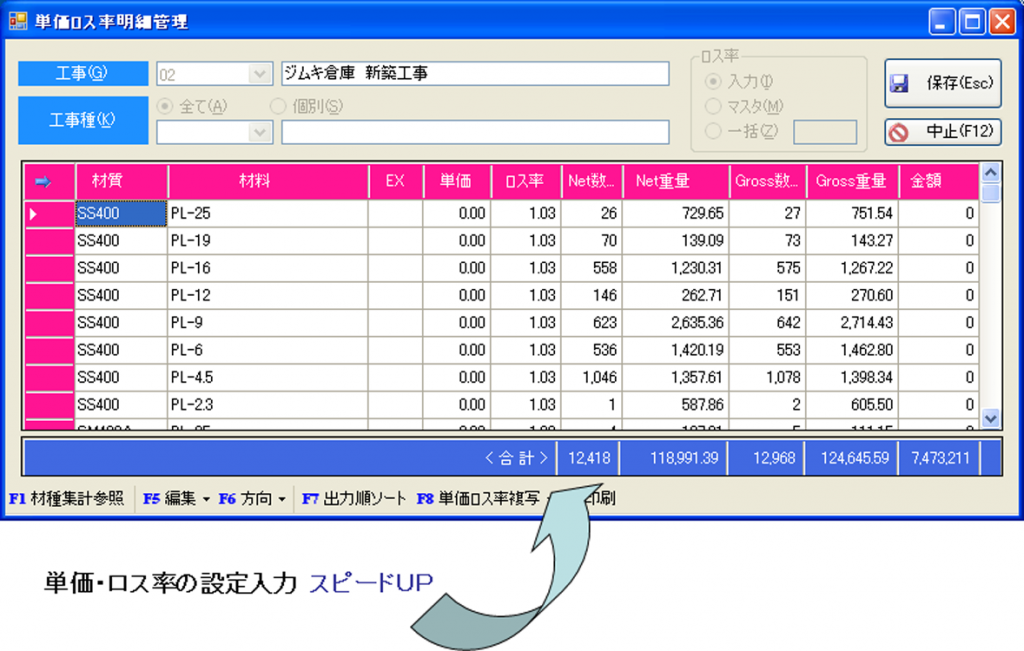The height and width of the screenshot is (651, 1024).
Task: Open the 工事 code dropdown showing 02
Action: tap(260, 74)
